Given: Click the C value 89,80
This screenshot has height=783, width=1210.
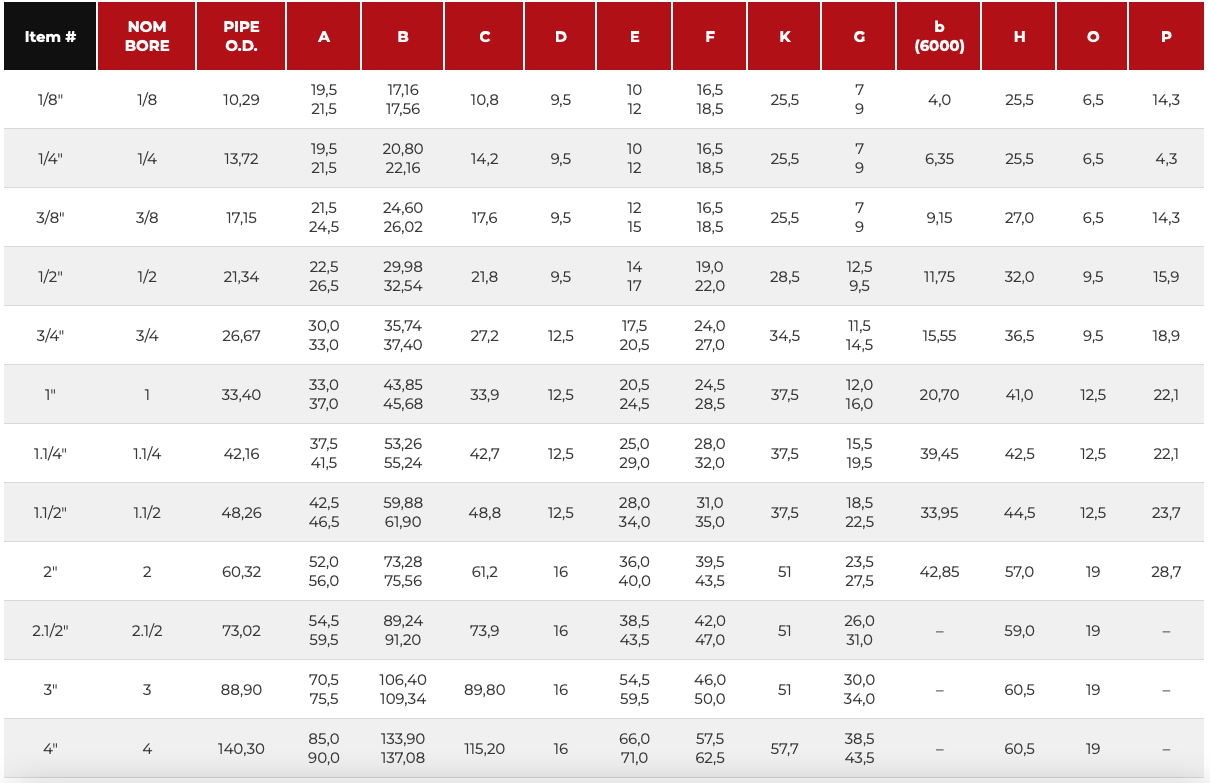Looking at the screenshot, I should coord(484,690).
